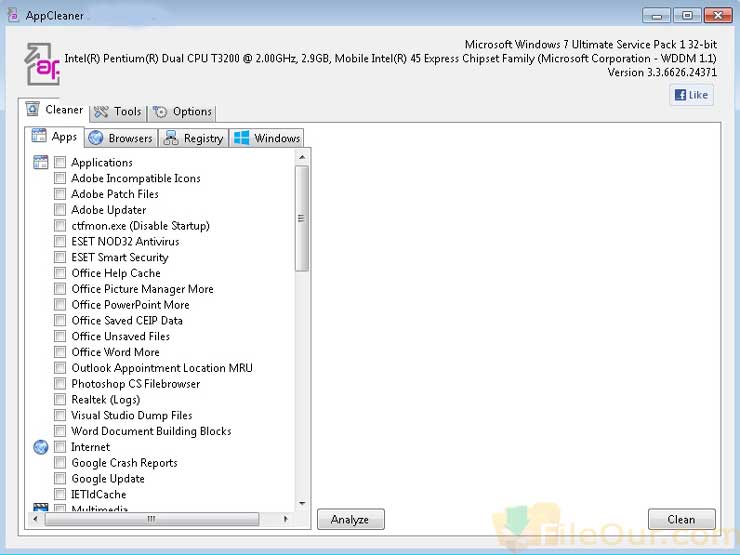Click the list scroll down arrow

302,504
